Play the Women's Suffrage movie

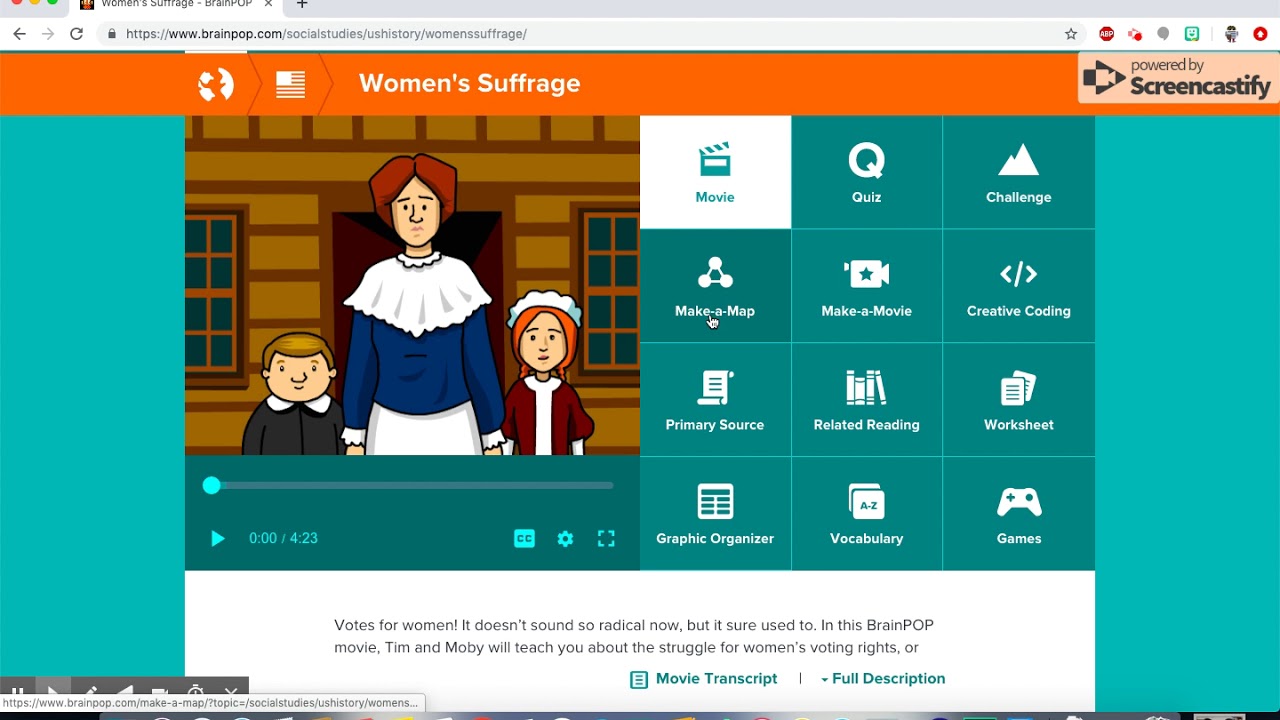click(217, 539)
